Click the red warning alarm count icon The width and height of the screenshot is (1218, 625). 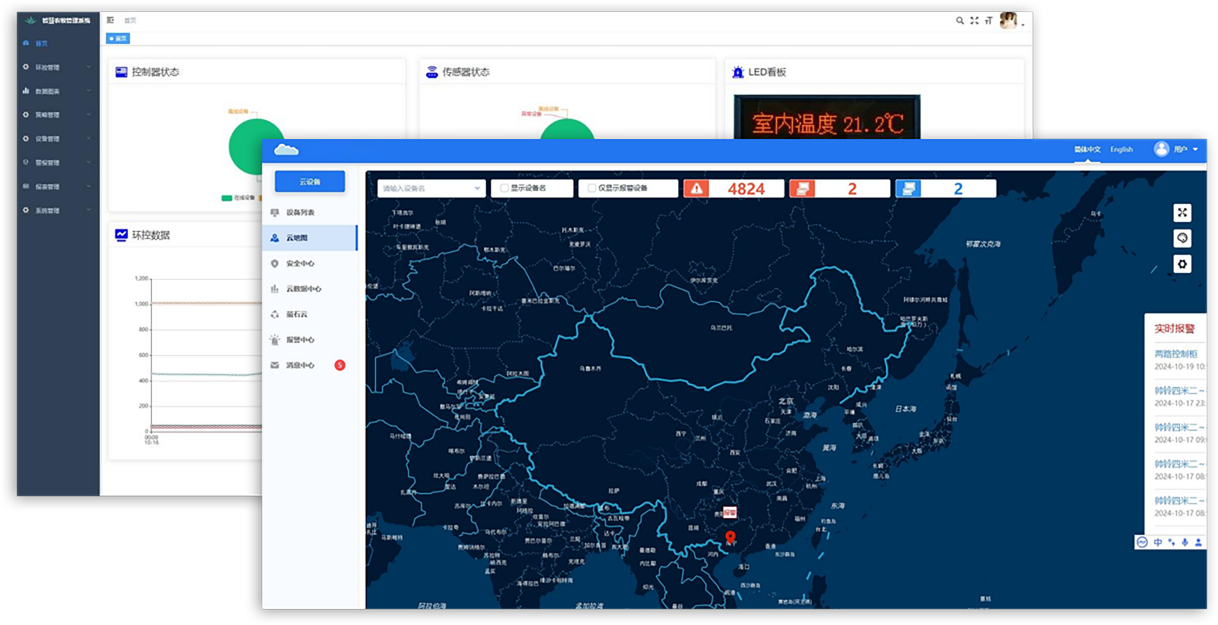[698, 189]
